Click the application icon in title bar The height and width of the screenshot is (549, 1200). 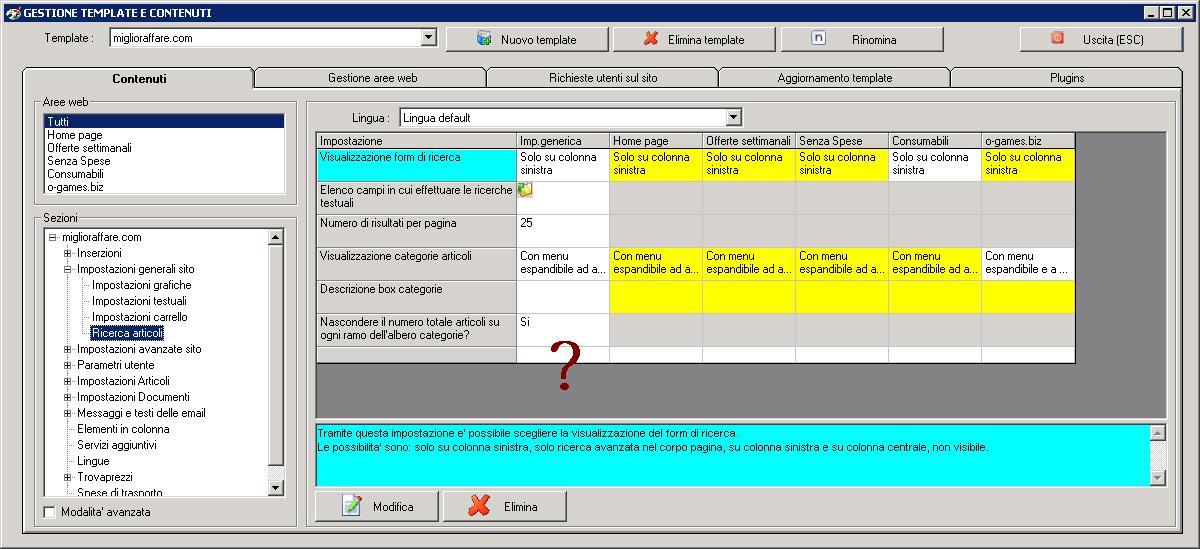[x=11, y=13]
